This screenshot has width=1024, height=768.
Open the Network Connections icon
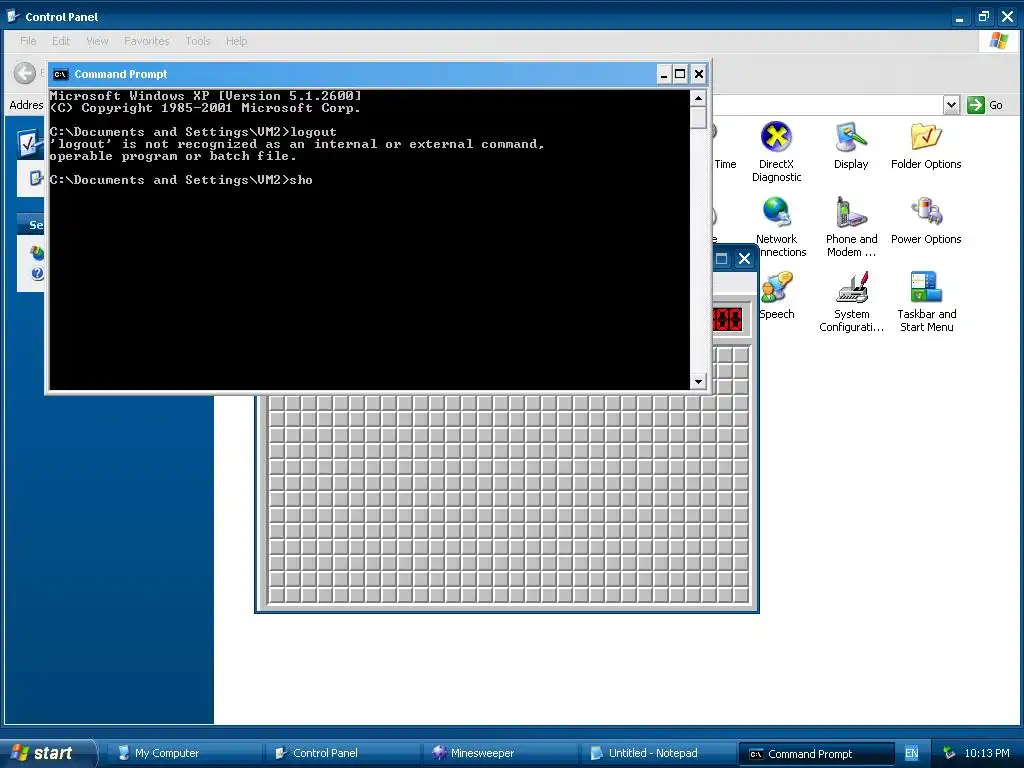tap(777, 227)
